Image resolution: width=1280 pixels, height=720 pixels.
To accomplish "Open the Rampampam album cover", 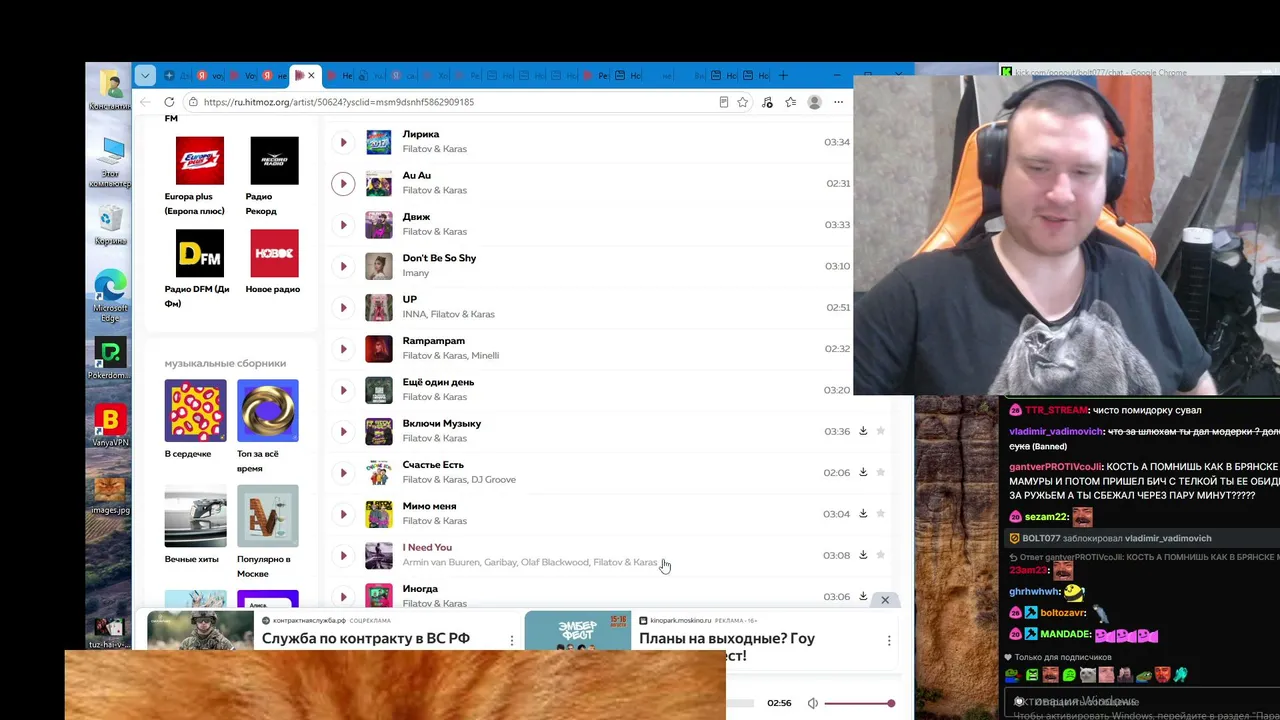I will pyautogui.click(x=379, y=349).
